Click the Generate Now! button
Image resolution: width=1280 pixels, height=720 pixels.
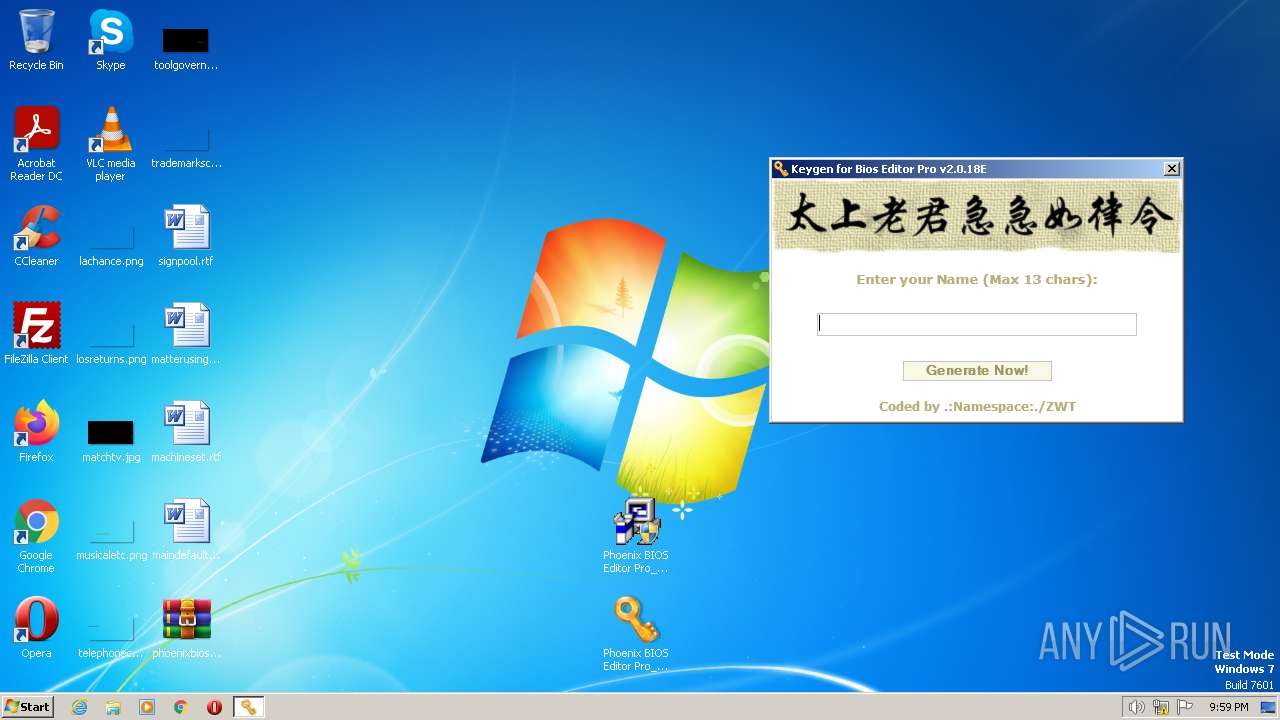click(977, 371)
